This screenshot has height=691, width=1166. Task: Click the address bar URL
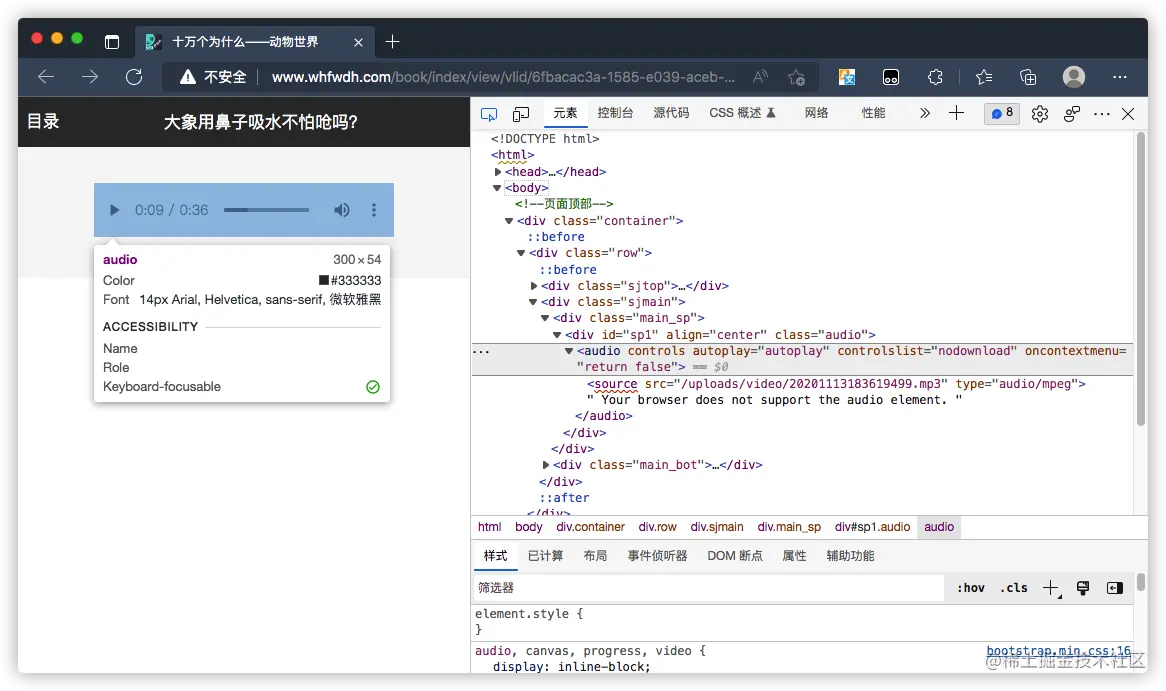[x=503, y=77]
